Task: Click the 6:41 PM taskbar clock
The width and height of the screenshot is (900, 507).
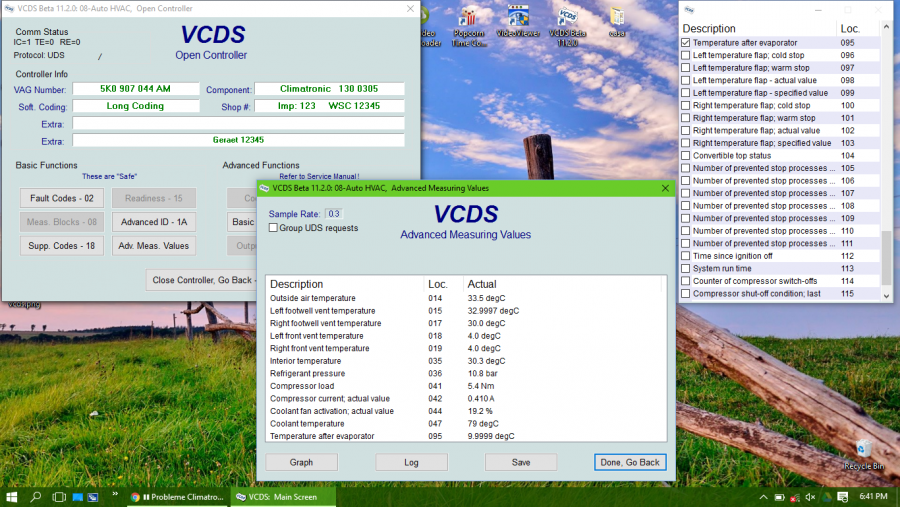Action: click(874, 496)
